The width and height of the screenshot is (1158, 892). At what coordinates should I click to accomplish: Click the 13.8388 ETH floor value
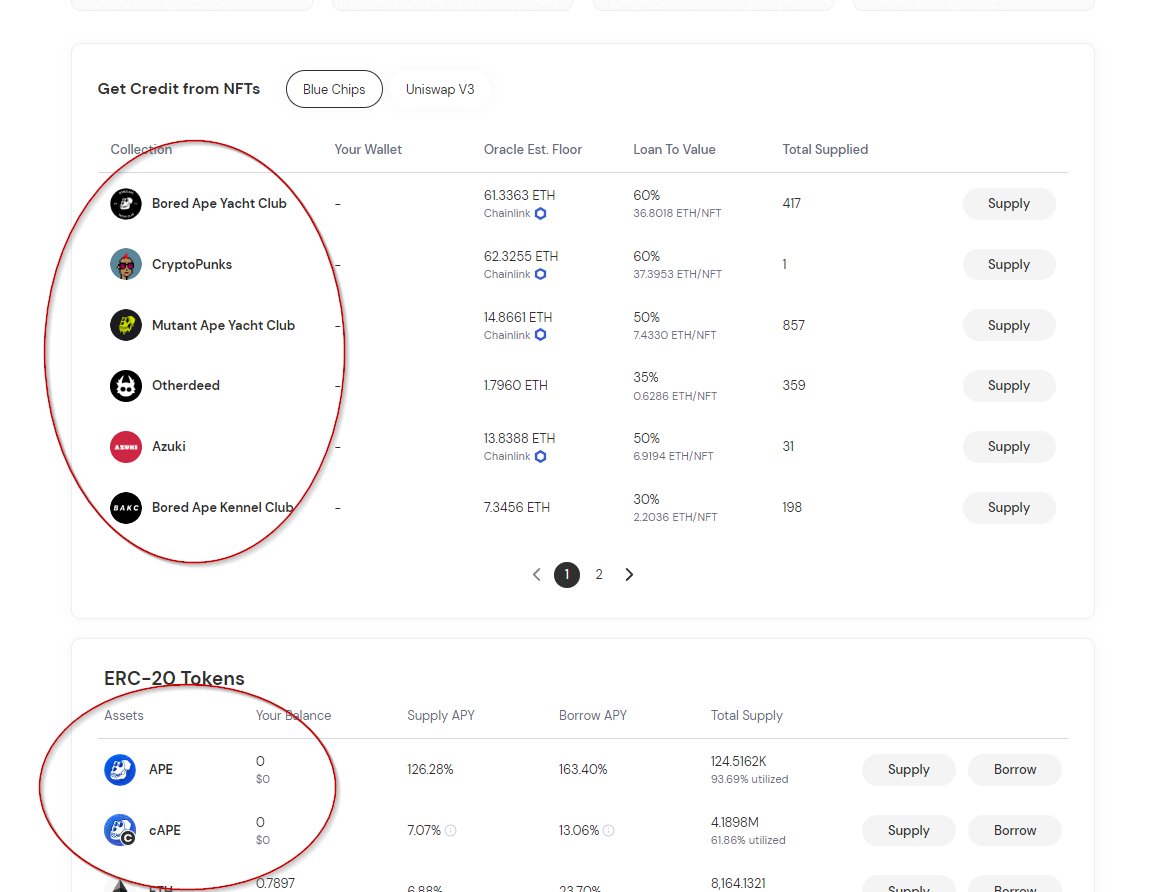[x=519, y=439]
